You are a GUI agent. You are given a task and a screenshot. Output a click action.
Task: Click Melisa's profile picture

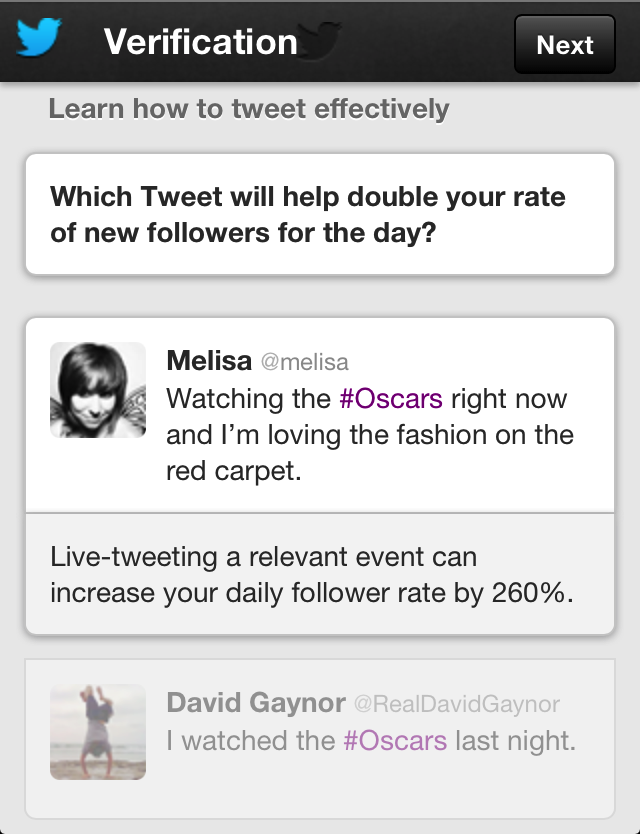coord(97,390)
